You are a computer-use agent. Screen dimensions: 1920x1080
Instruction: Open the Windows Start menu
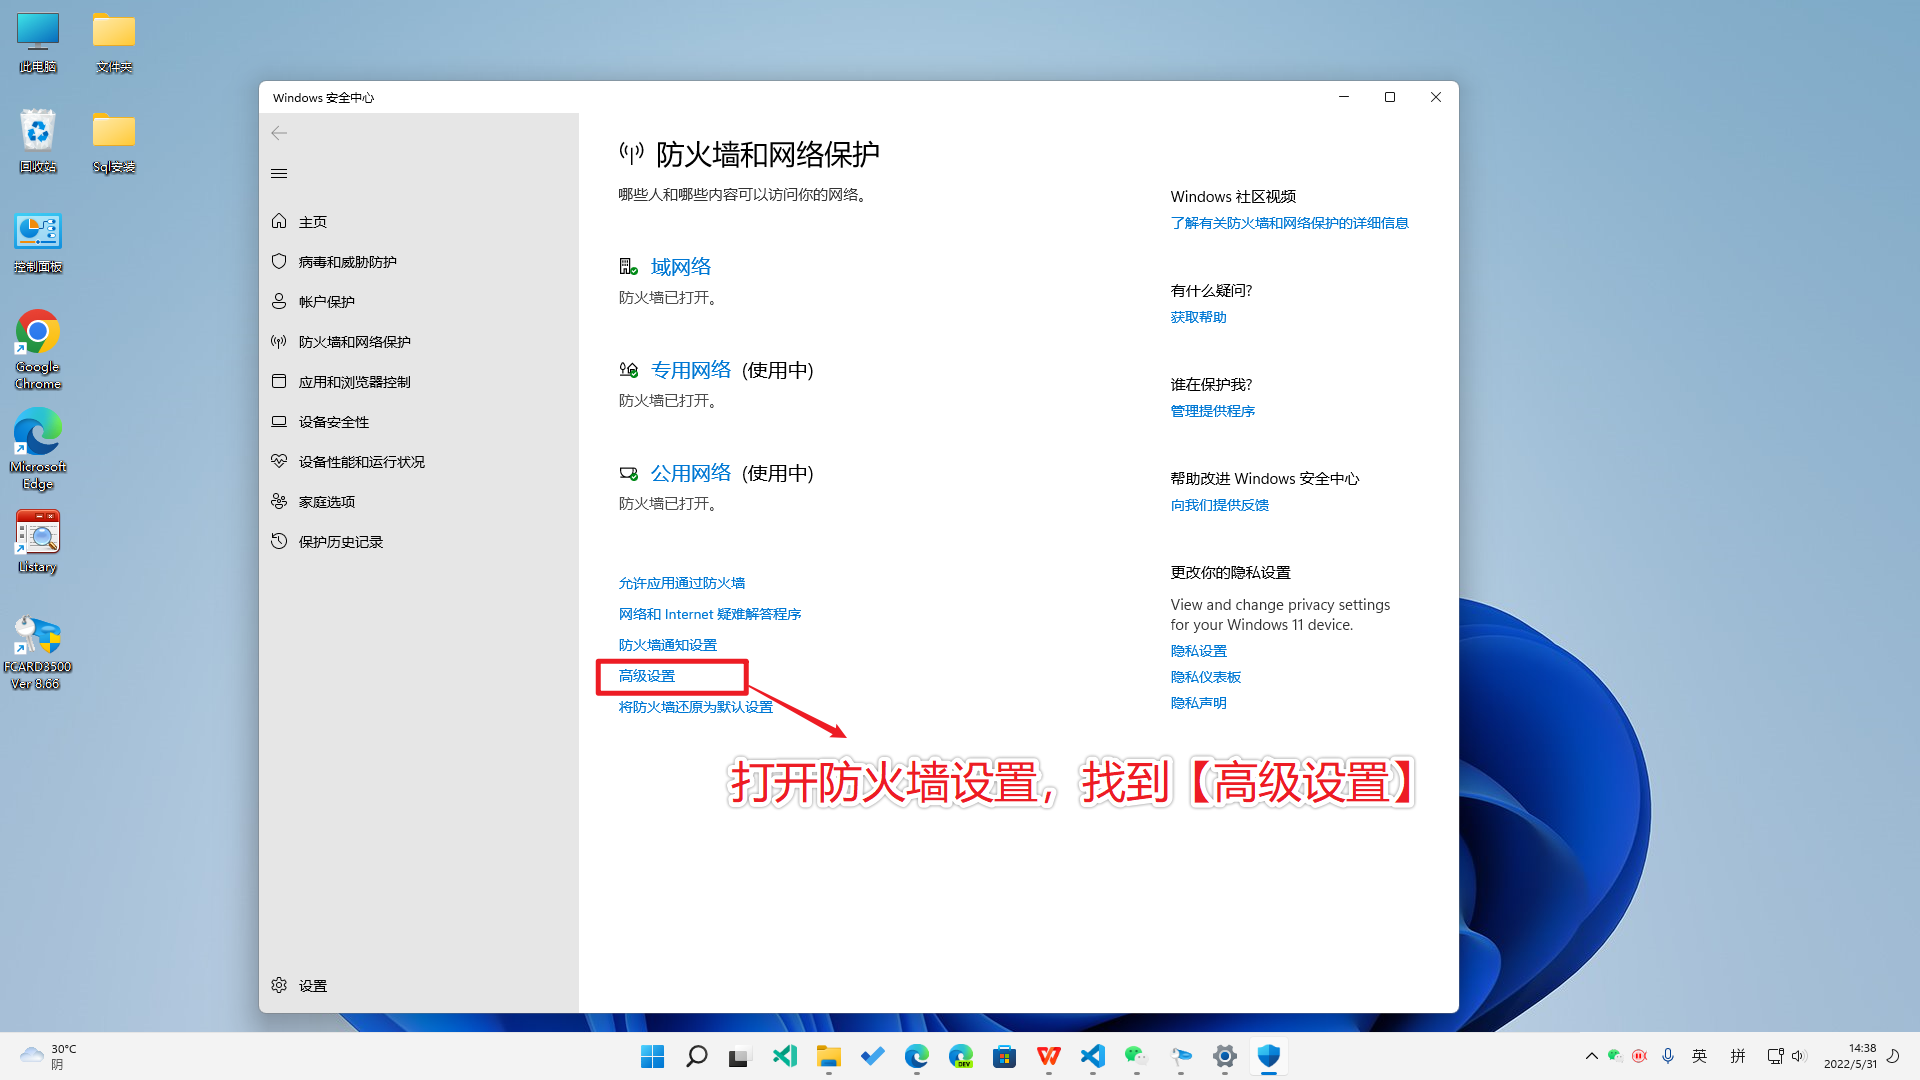click(653, 1056)
